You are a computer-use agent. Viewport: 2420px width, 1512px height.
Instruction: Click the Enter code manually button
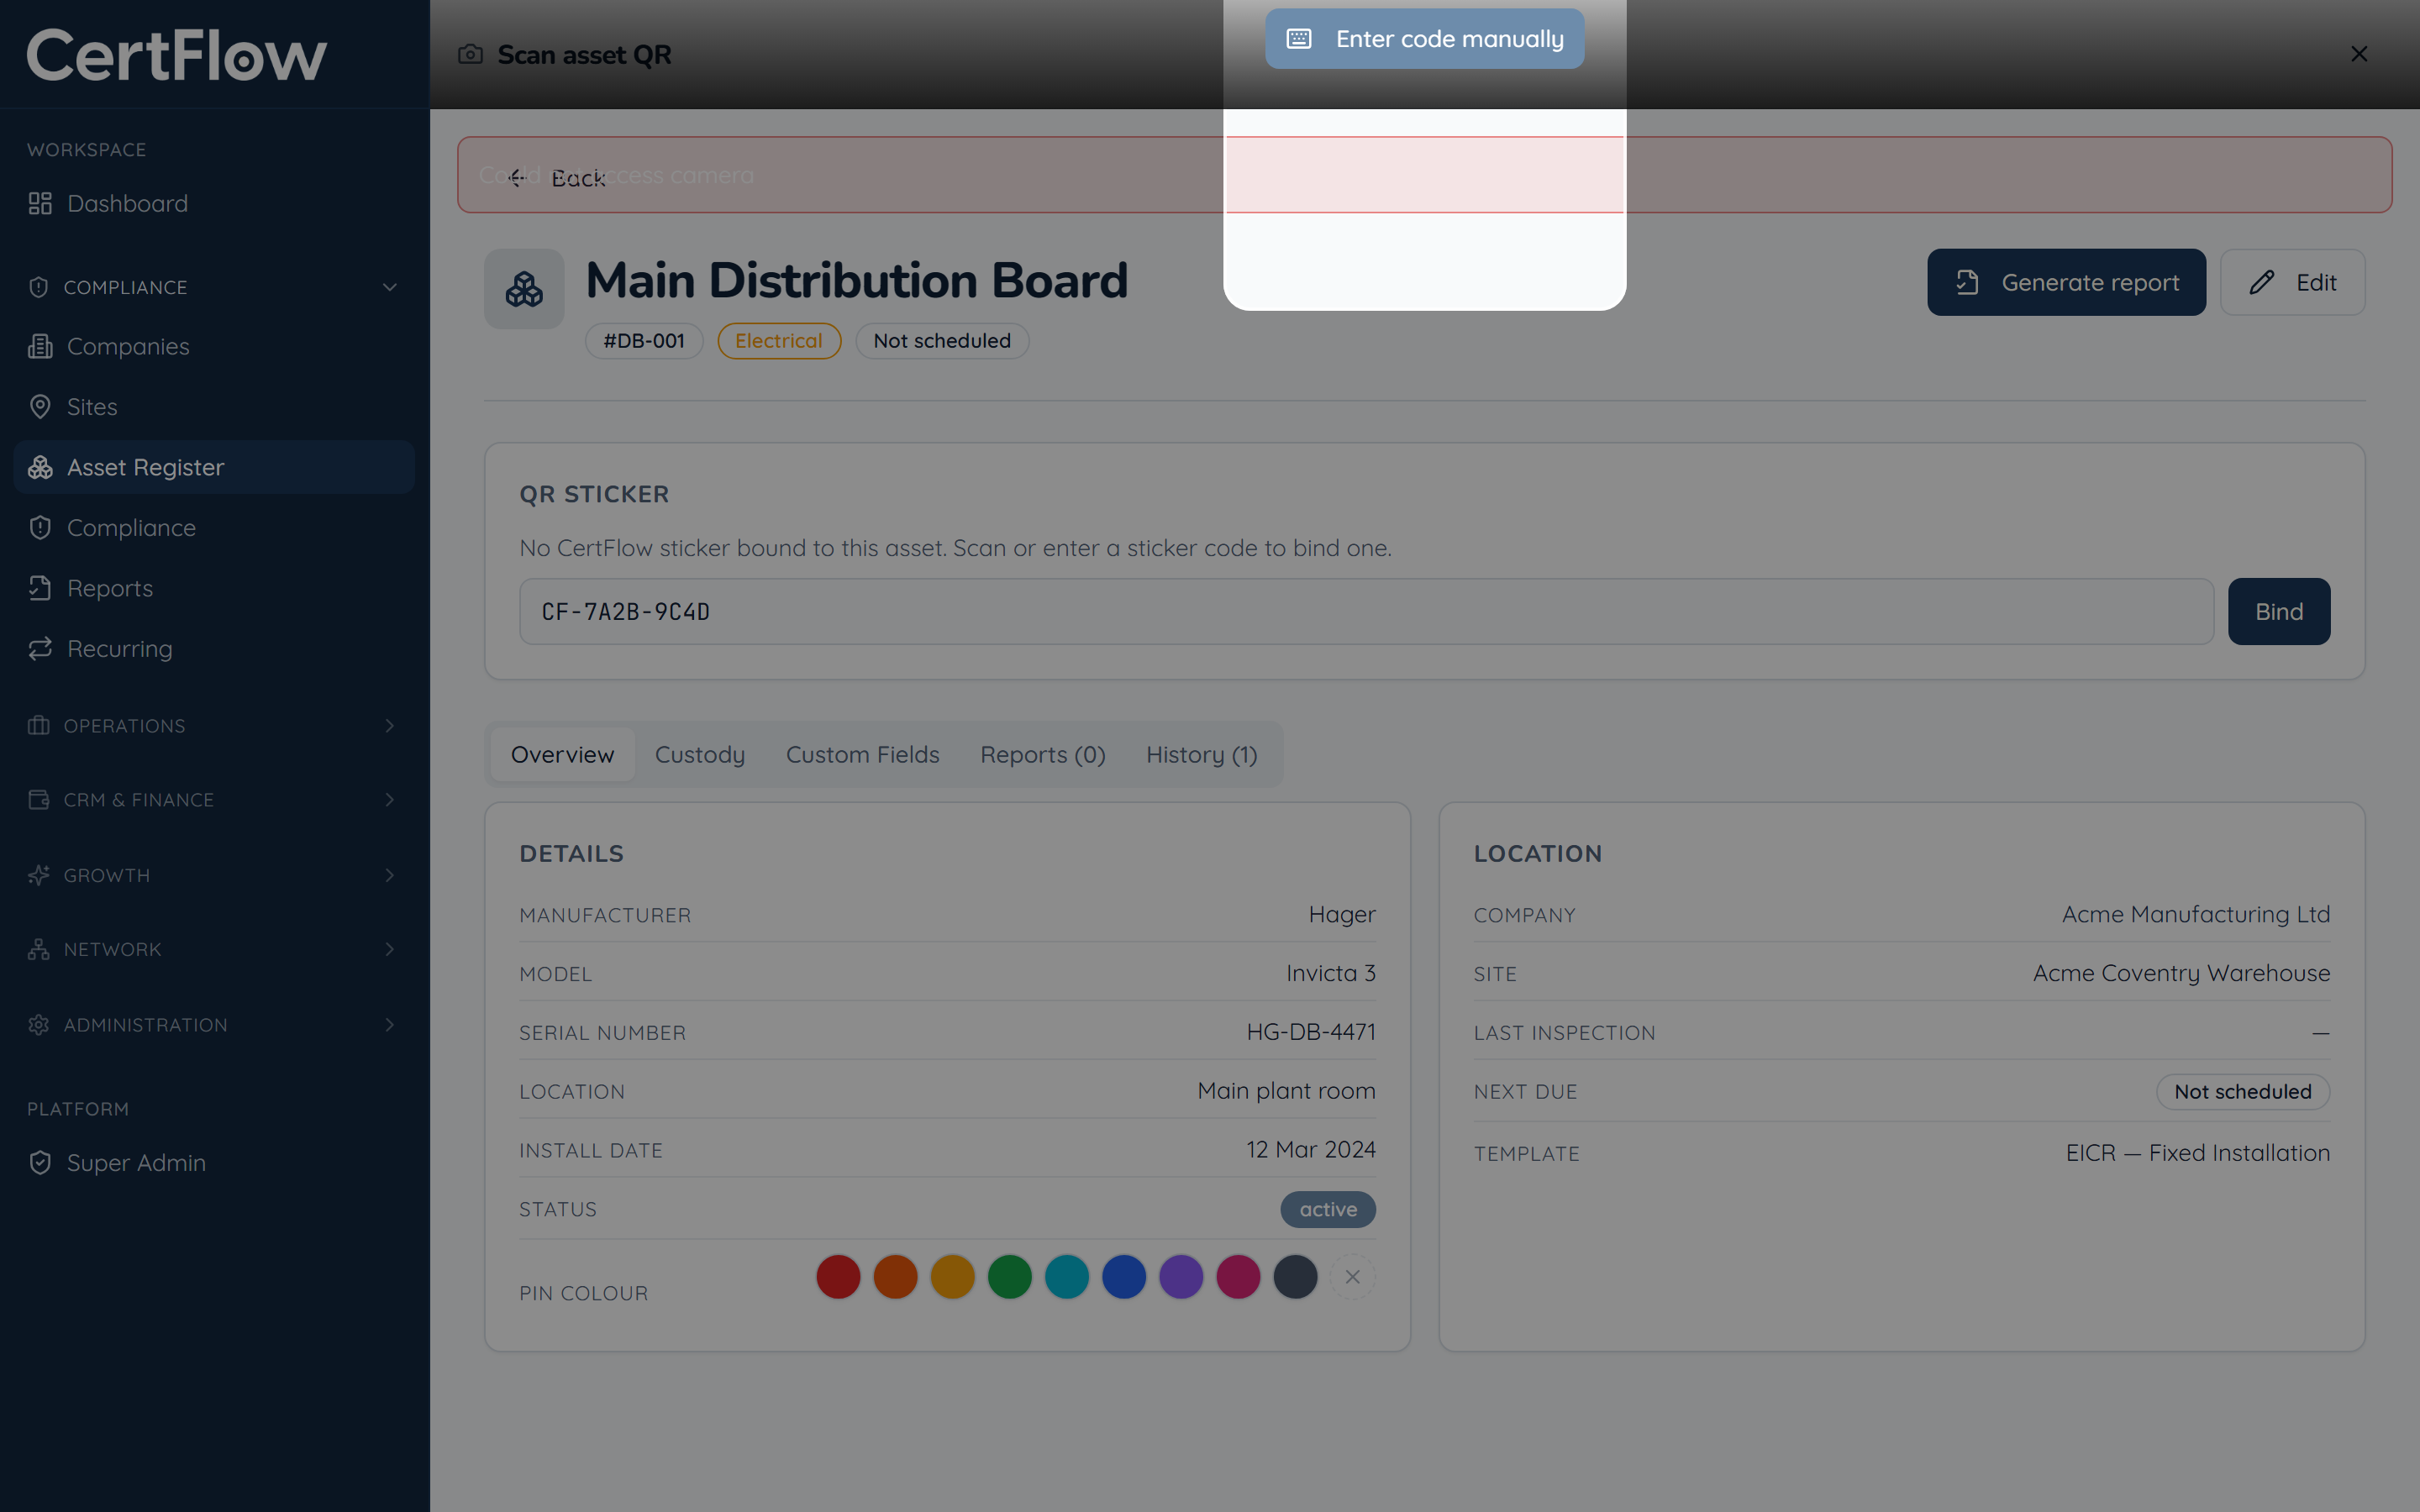[x=1424, y=39]
